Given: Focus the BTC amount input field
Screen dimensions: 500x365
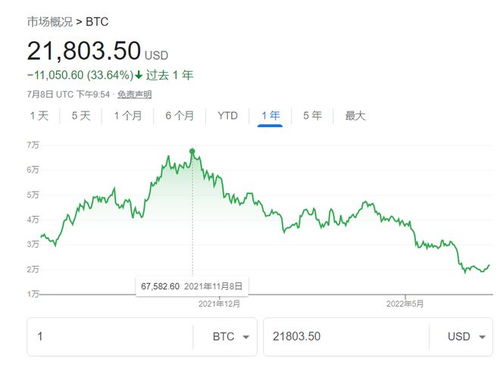Looking at the screenshot, I should pyautogui.click(x=110, y=337).
